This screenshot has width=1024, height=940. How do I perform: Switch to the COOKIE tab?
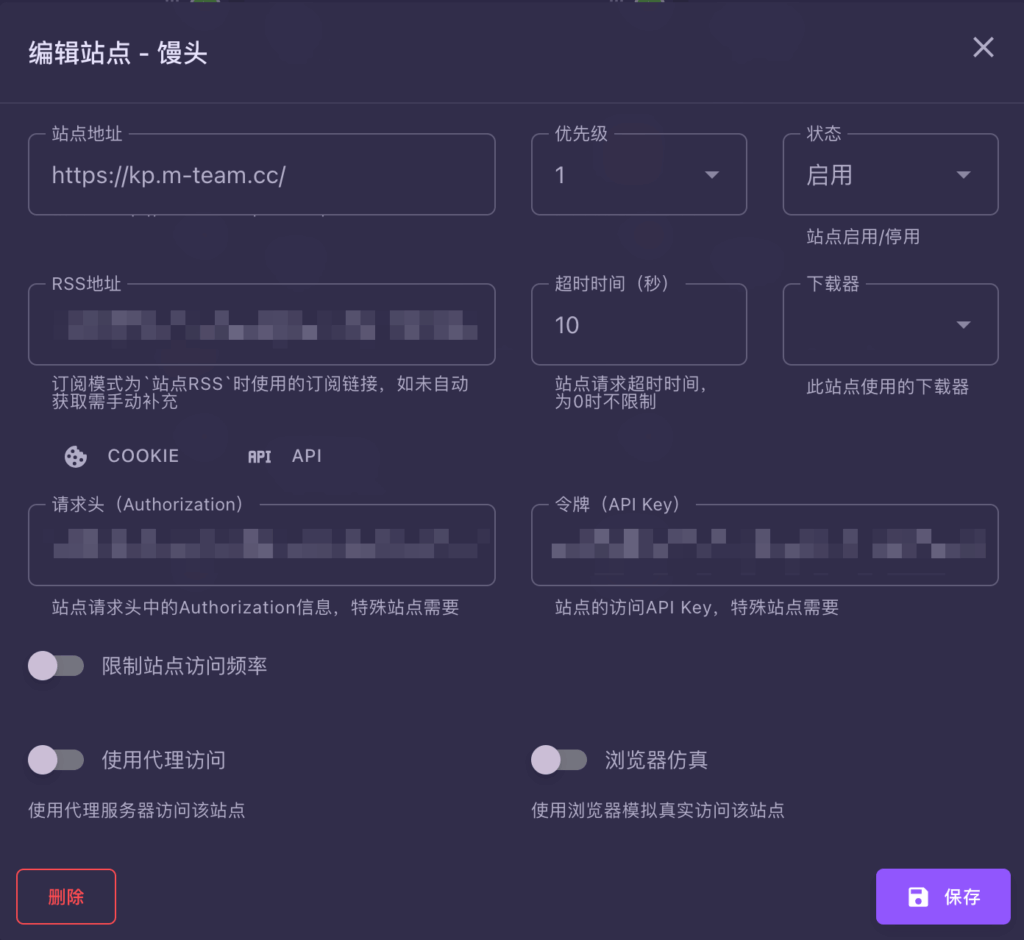click(x=143, y=456)
